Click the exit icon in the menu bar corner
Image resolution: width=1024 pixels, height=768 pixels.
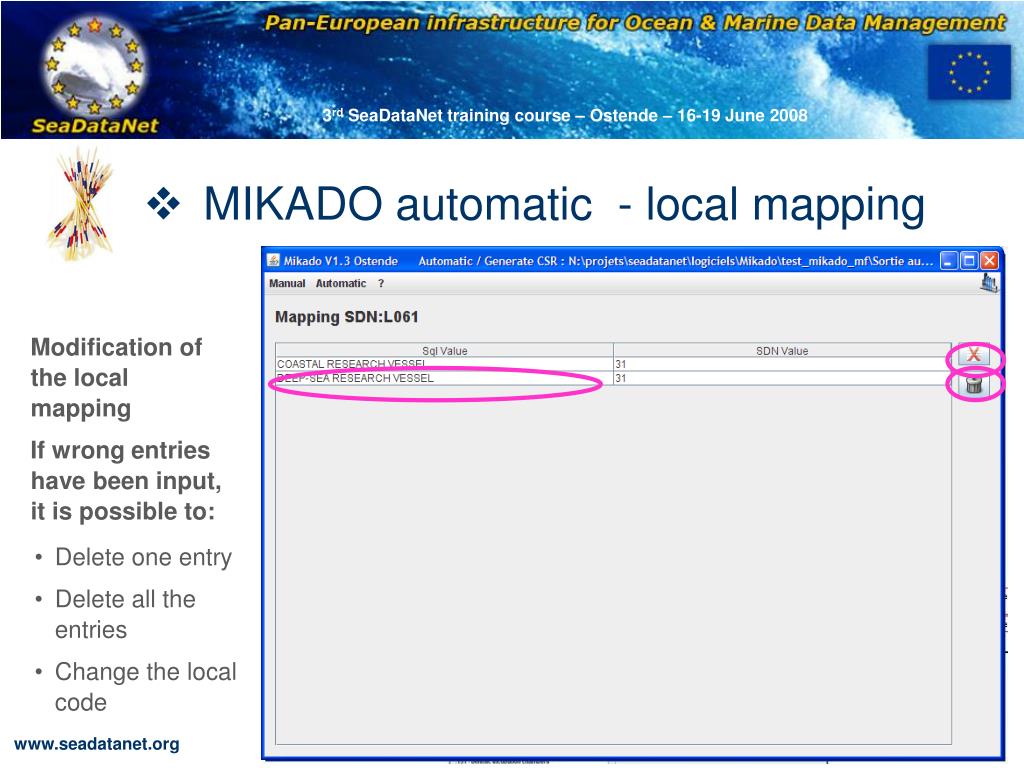[x=989, y=283]
